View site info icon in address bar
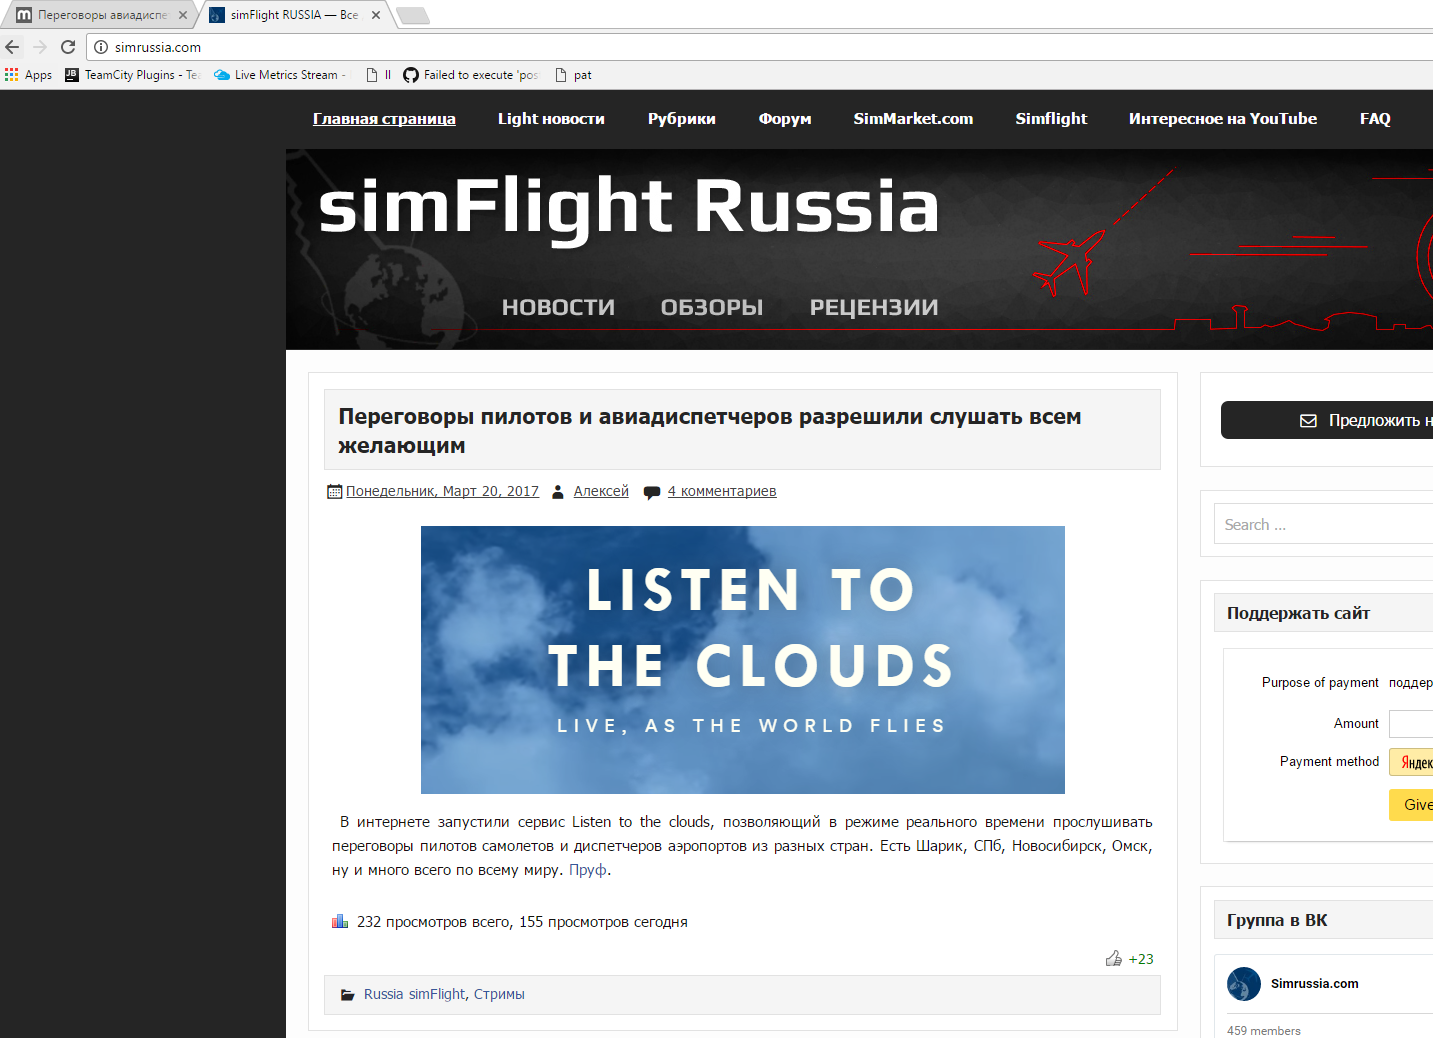Screen dimensions: 1433x1038 click(101, 47)
